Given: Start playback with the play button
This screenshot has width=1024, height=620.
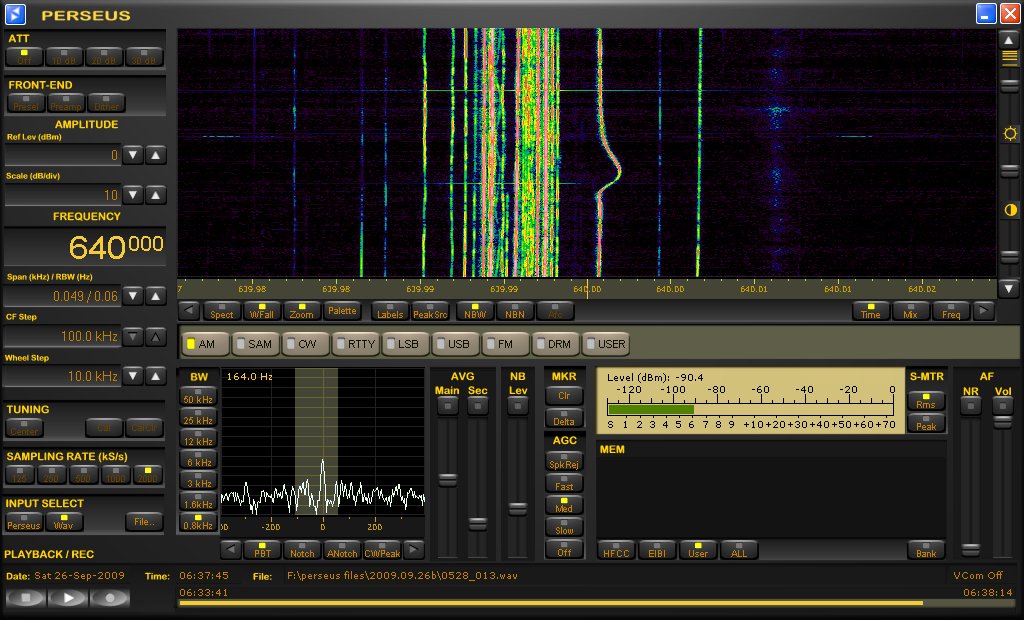Looking at the screenshot, I should pos(68,597).
